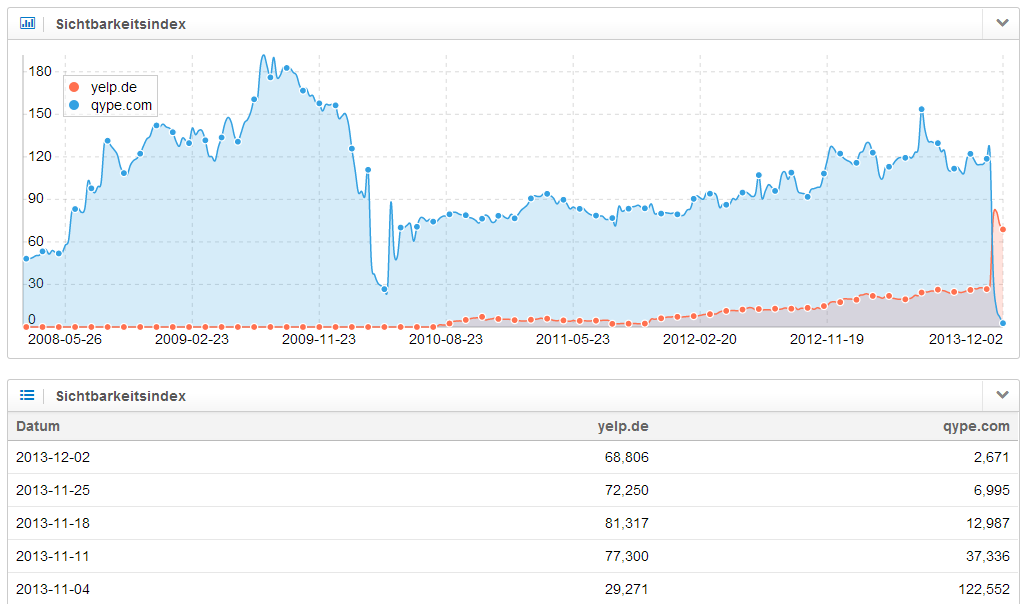Click the blue qype.com legend dot
Viewport: 1024px width, 604px height.
tap(74, 104)
